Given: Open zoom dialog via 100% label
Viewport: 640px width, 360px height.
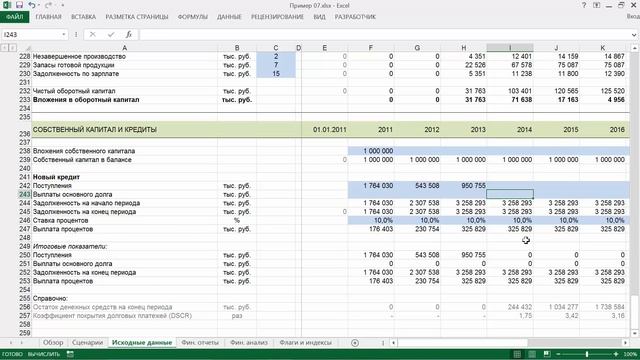Looking at the screenshot, I should (x=630, y=354).
